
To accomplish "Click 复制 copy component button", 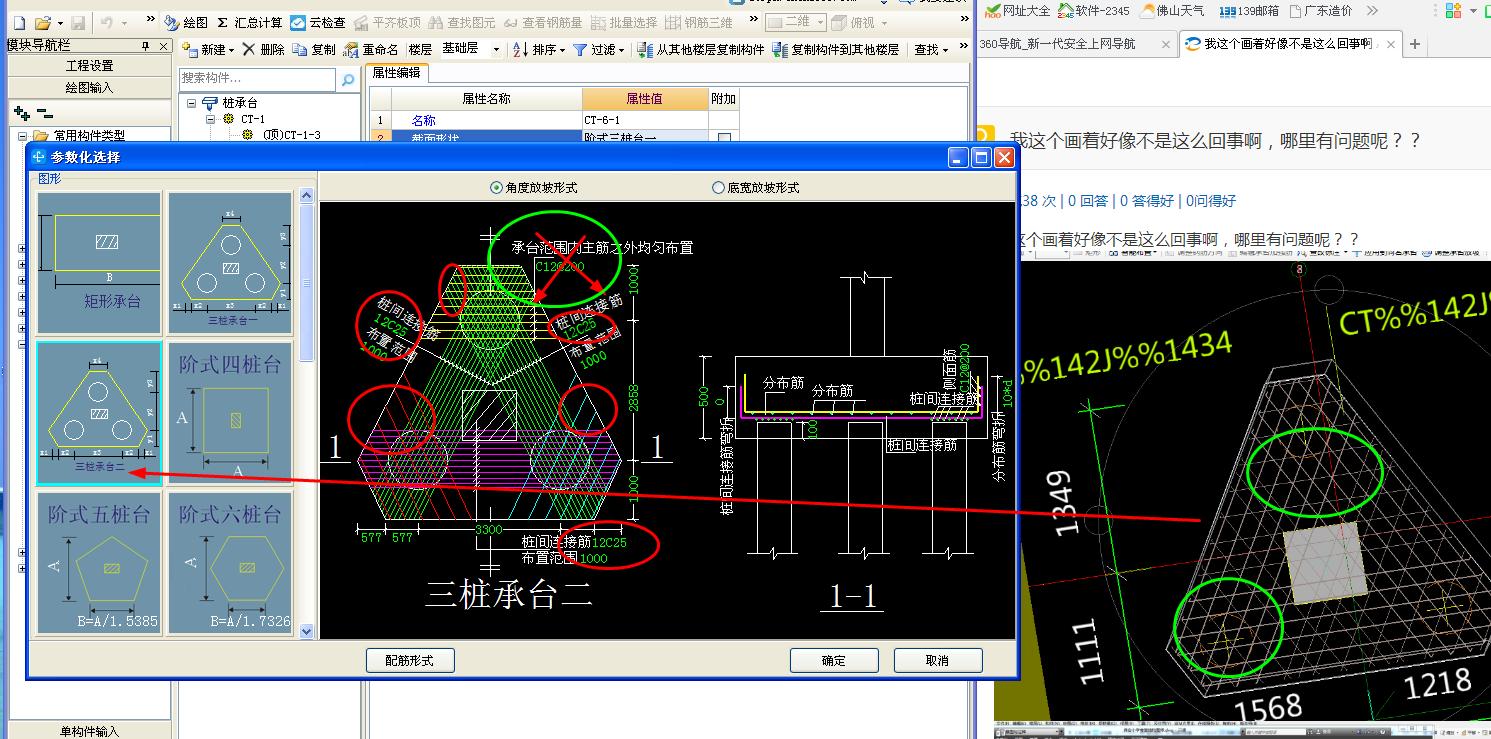I will point(314,49).
